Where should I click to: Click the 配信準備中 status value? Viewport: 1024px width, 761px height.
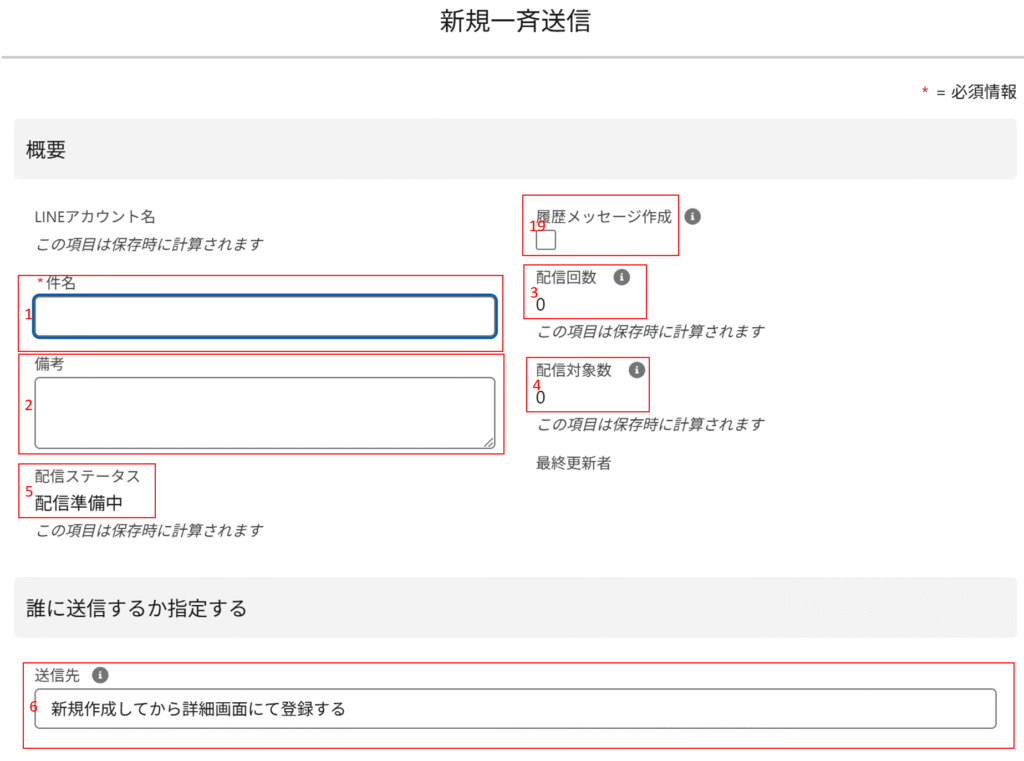click(79, 503)
